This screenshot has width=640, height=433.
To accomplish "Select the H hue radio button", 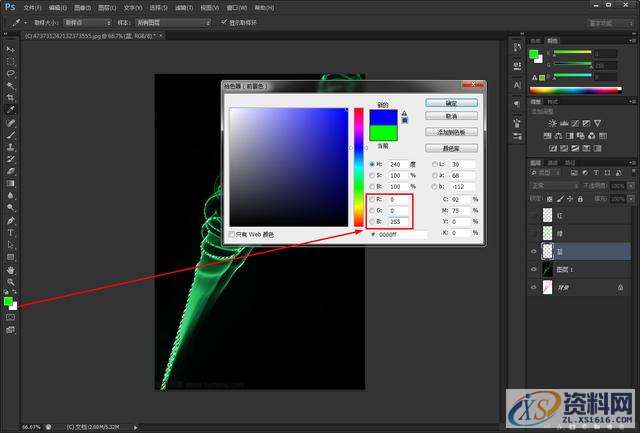I will tap(372, 163).
